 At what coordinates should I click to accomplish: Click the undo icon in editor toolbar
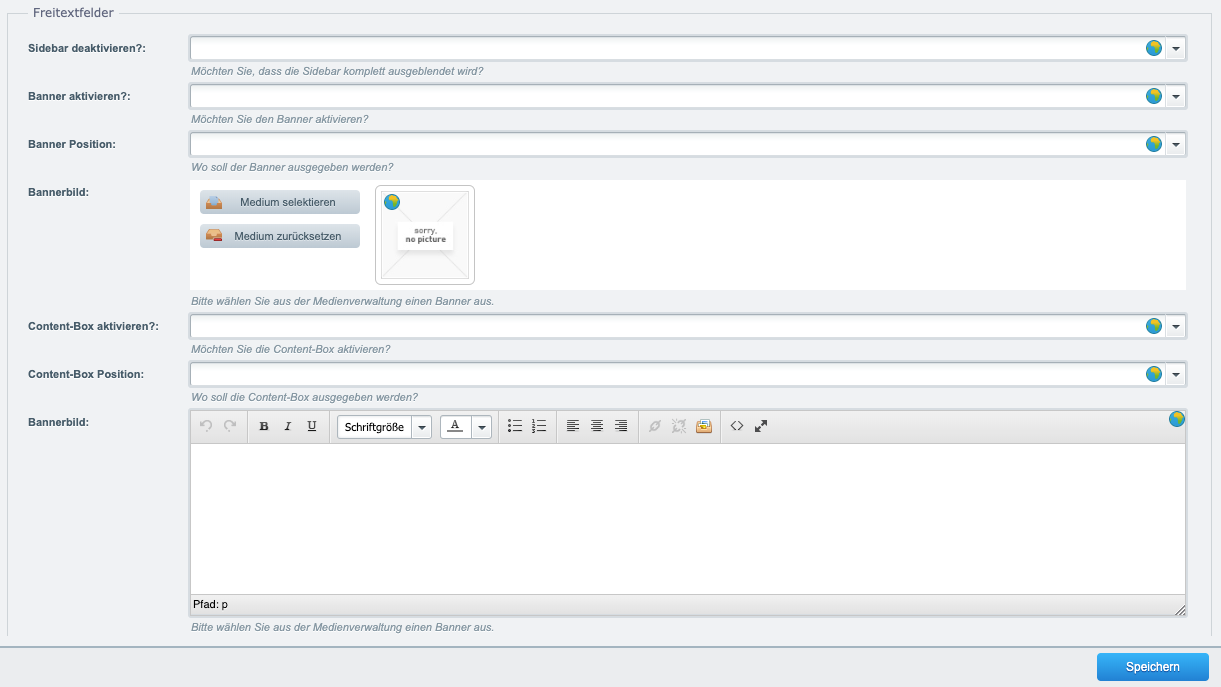(206, 426)
